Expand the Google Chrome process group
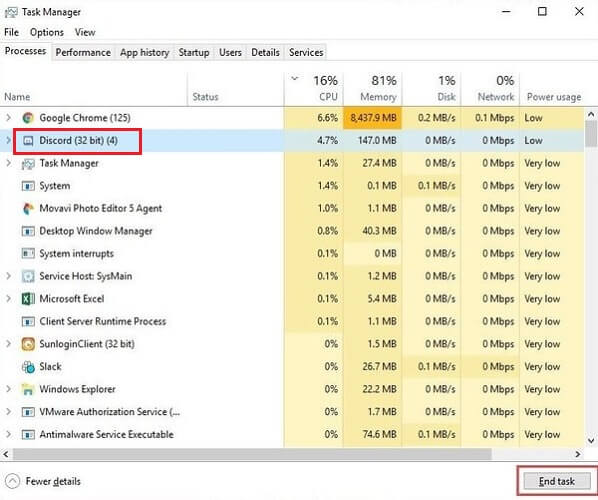The image size is (598, 500). (8, 118)
